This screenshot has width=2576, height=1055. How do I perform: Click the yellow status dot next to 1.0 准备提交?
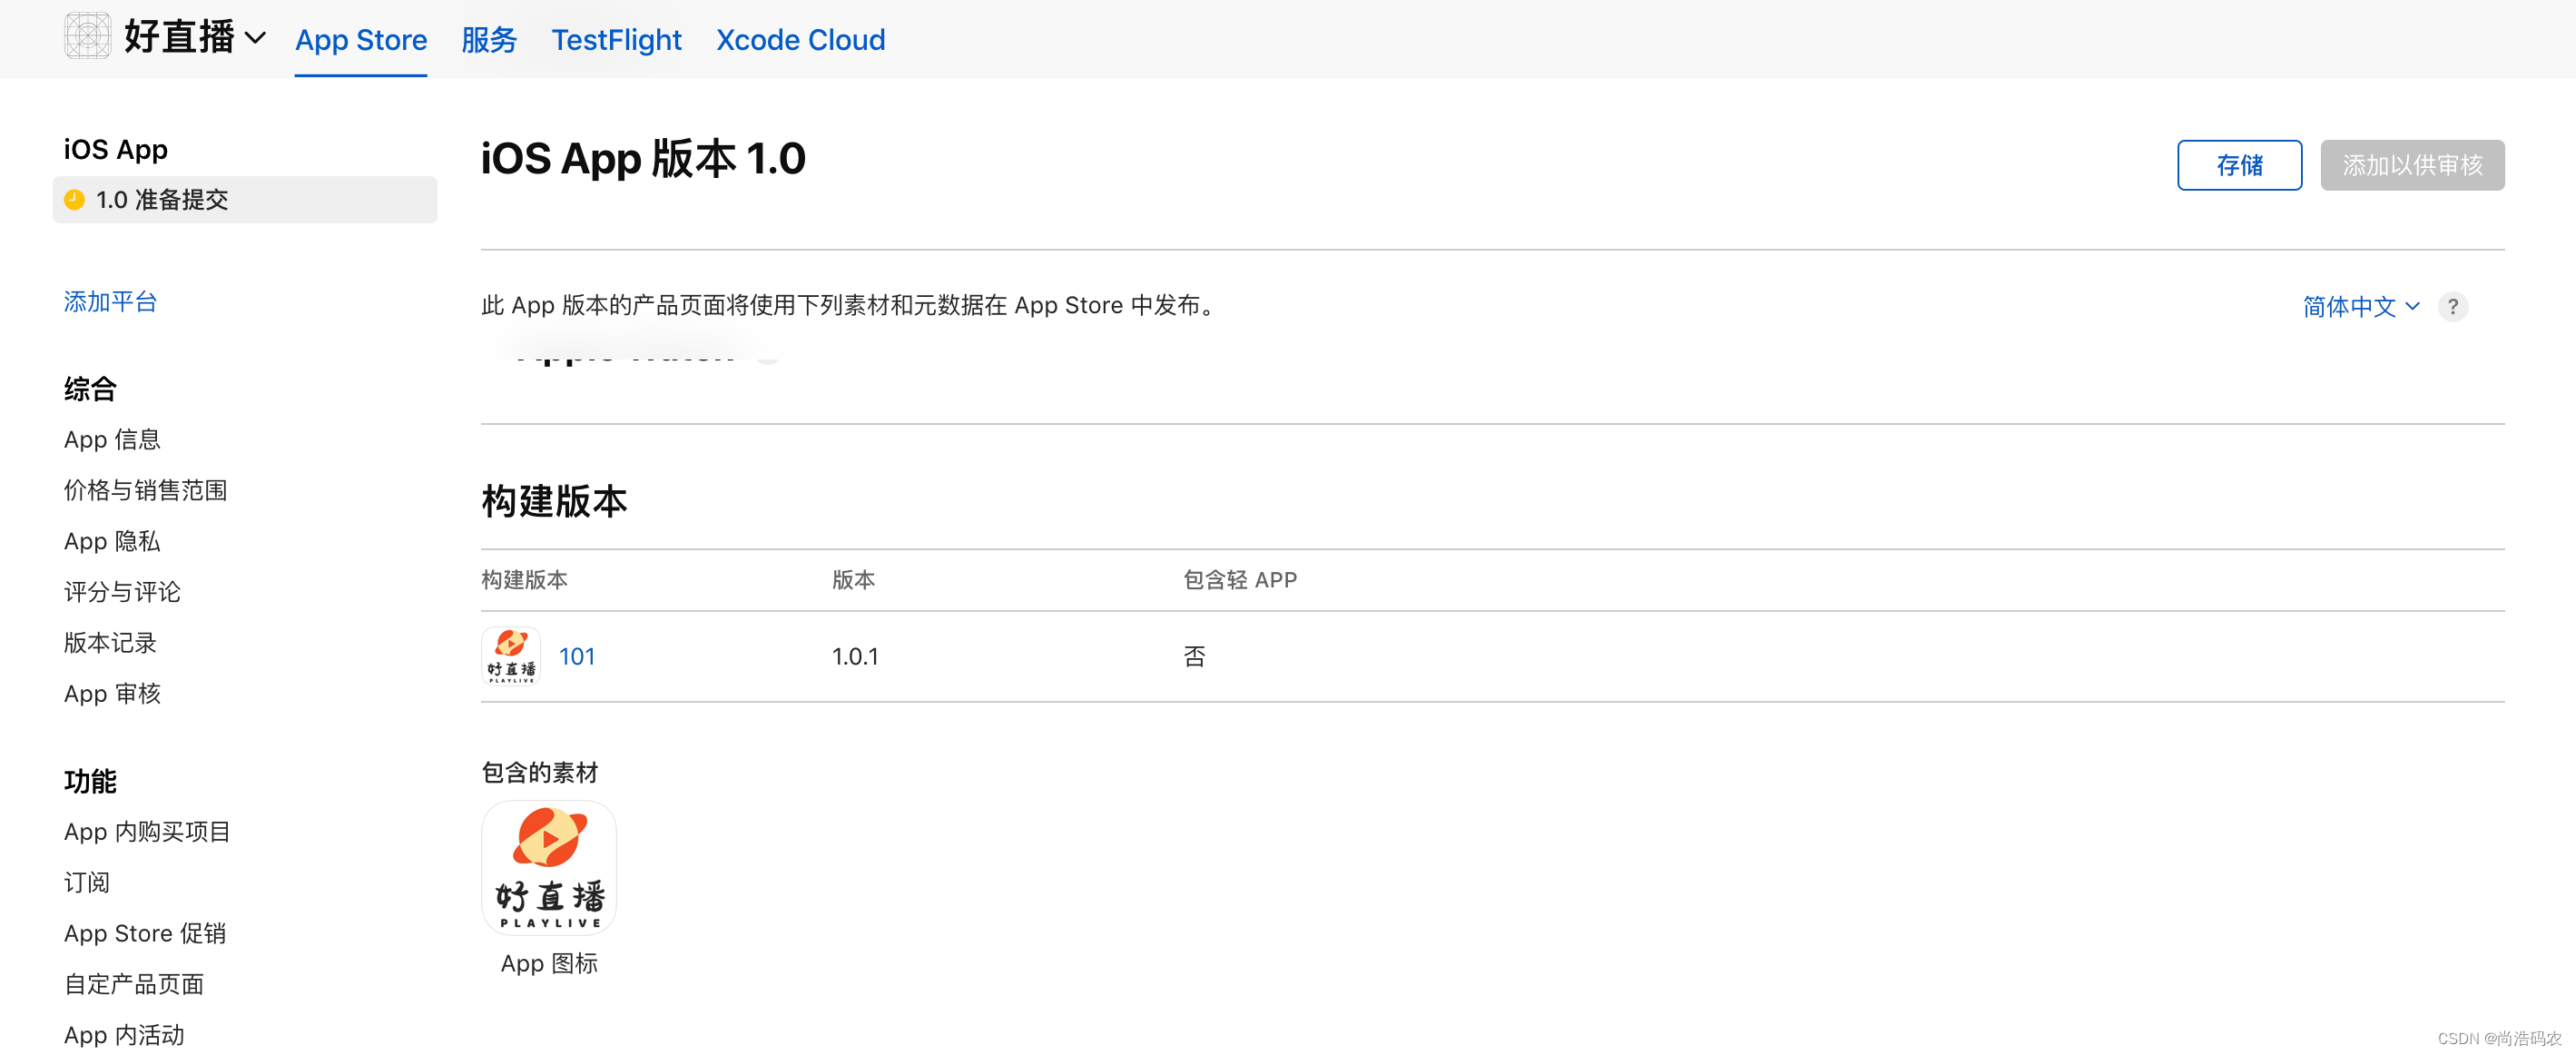[74, 199]
